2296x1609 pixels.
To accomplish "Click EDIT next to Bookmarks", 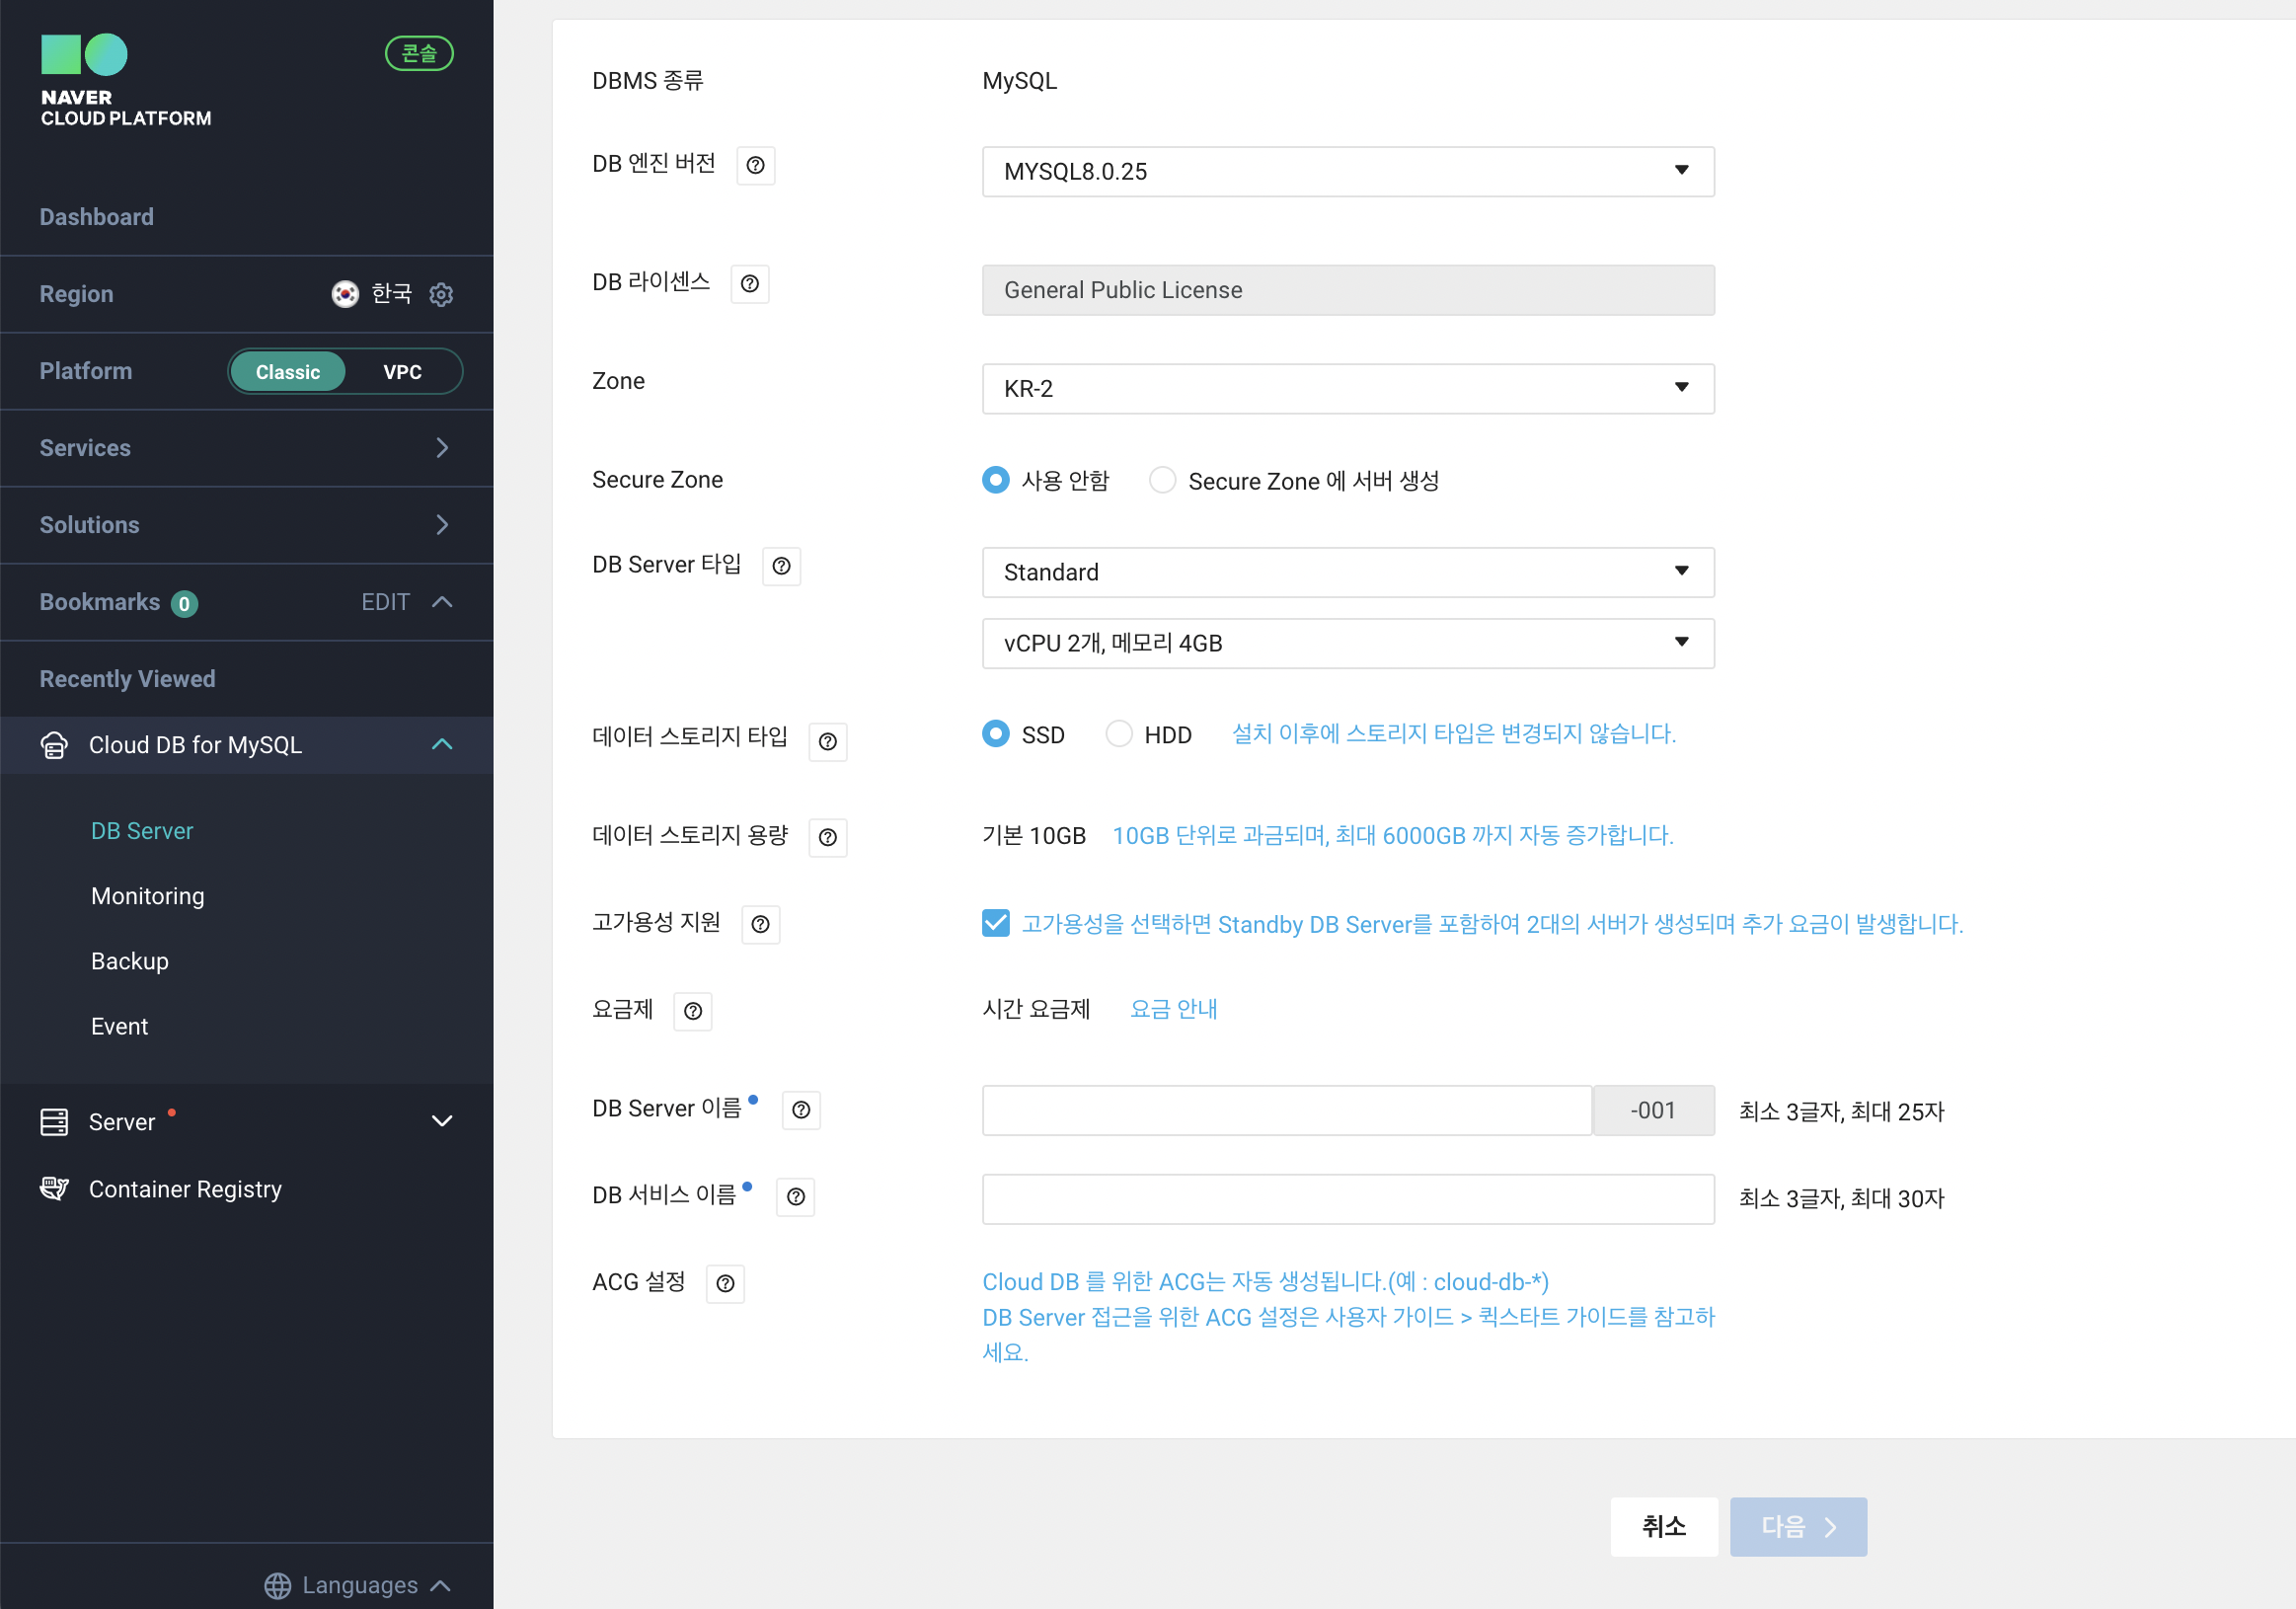I will (x=385, y=602).
